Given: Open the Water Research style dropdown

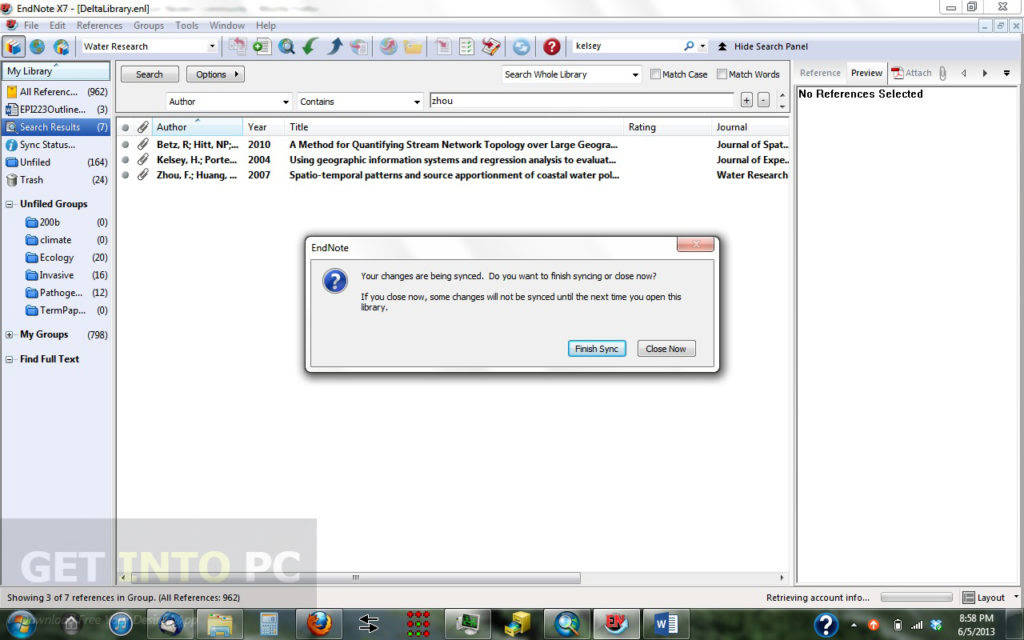Looking at the screenshot, I should pos(212,46).
